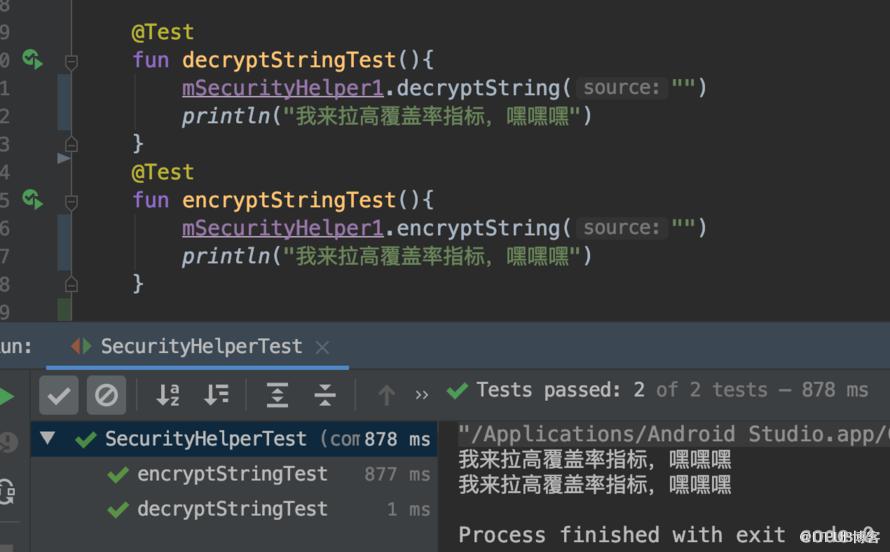890x552 pixels.
Task: Select encryptStringTest result in tree
Action: 234,474
